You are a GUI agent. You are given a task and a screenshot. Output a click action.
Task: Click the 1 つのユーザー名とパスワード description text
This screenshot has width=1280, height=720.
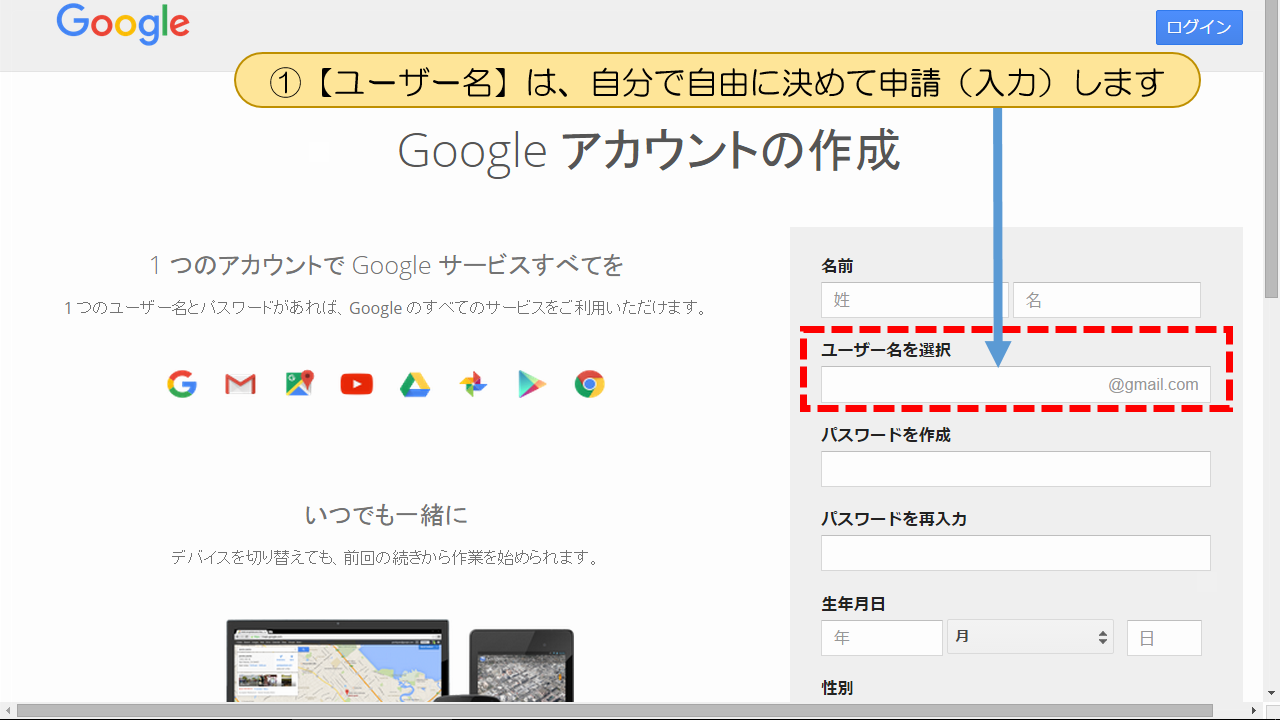pos(386,309)
